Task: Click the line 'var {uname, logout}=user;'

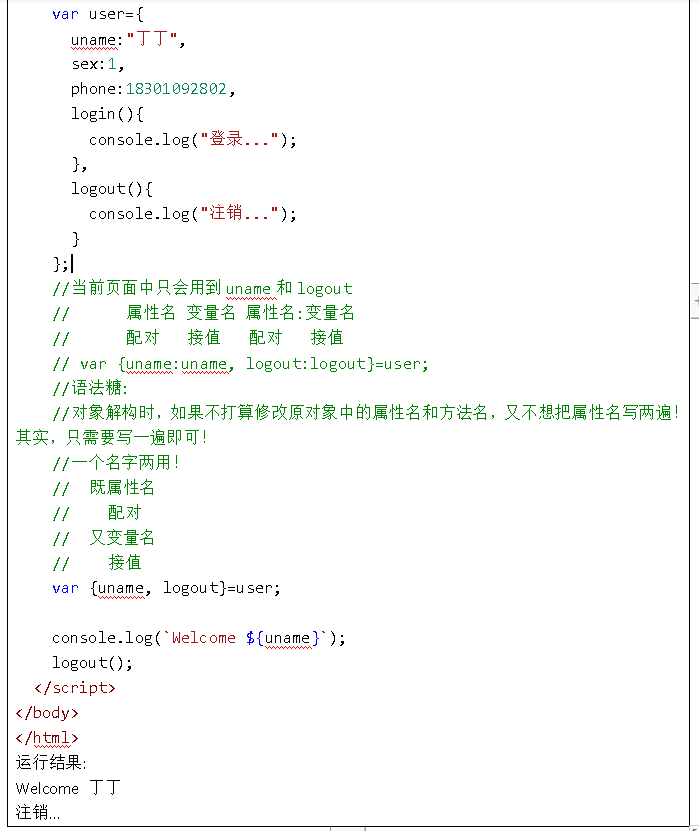Action: (166, 588)
